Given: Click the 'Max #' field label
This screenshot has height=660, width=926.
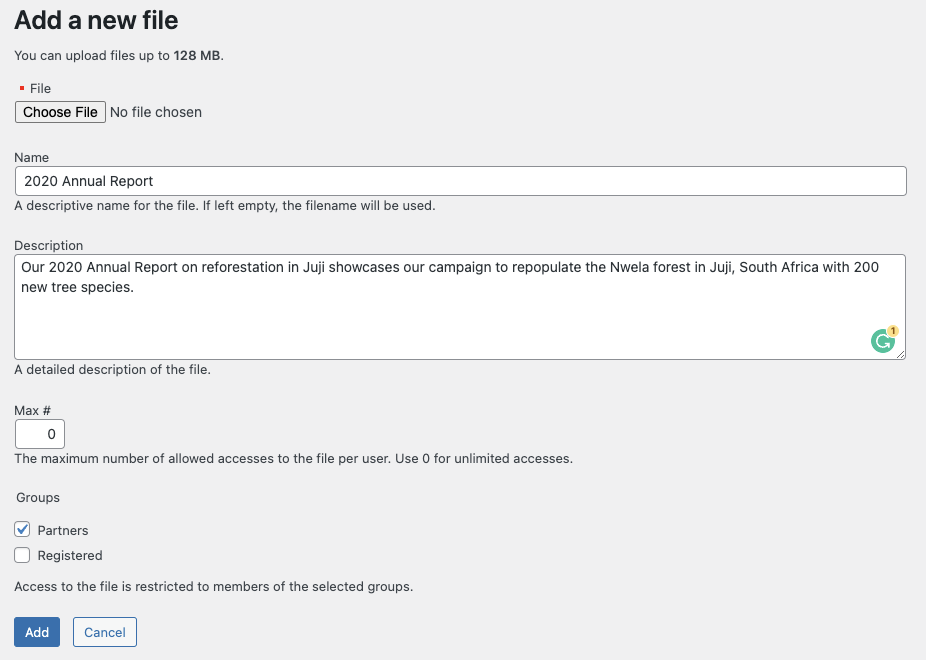Looking at the screenshot, I should pyautogui.click(x=32, y=410).
